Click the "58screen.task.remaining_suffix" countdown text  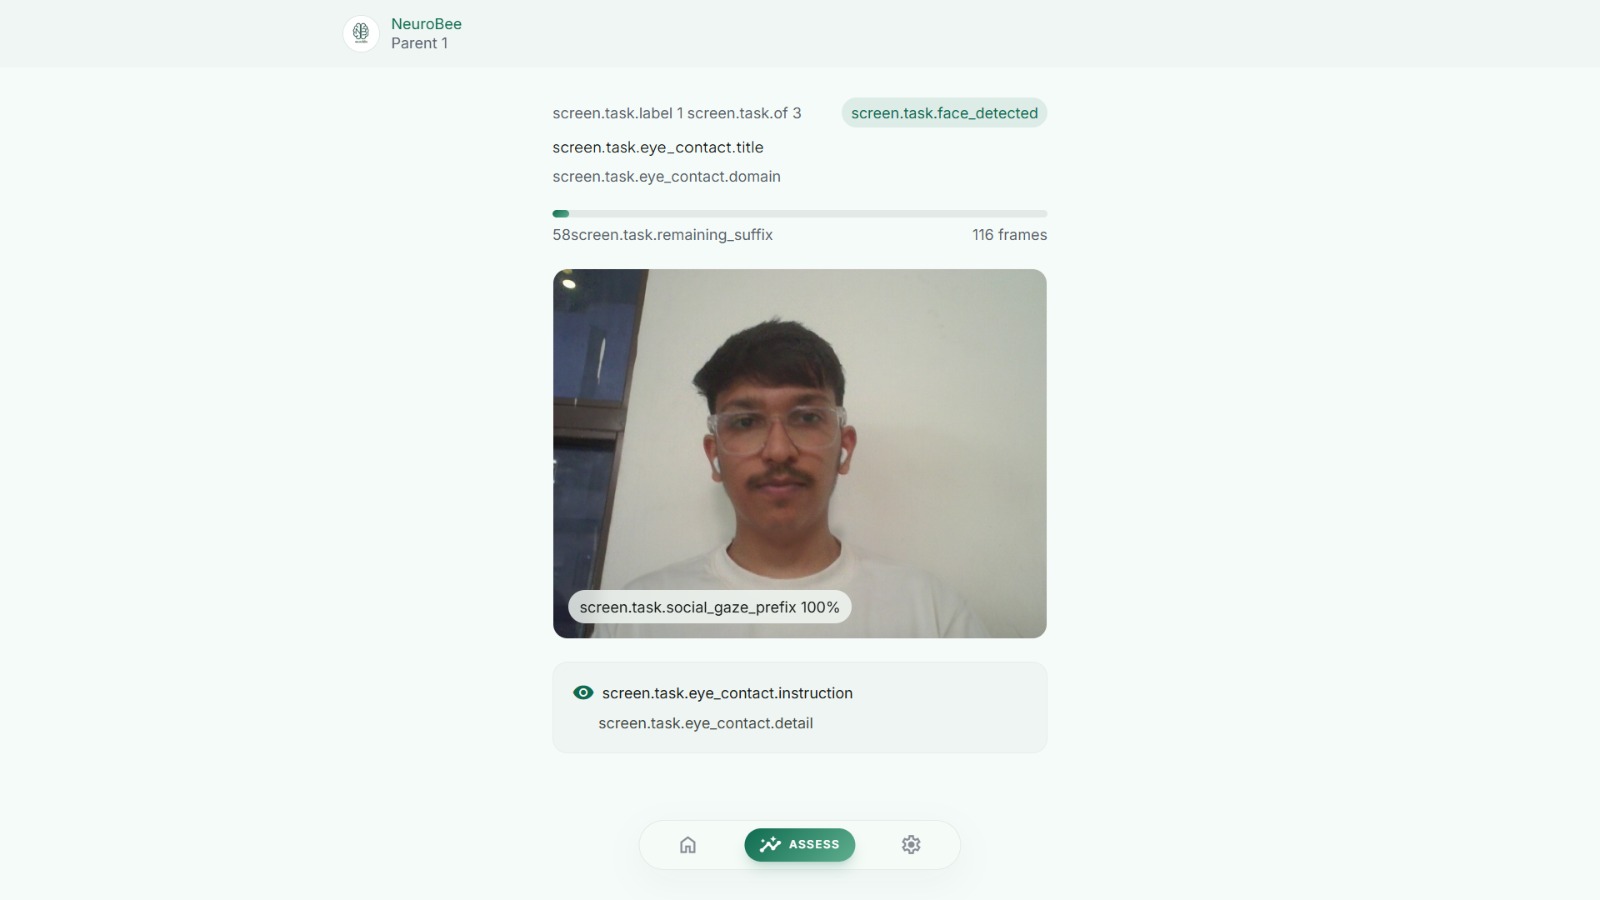[663, 235]
